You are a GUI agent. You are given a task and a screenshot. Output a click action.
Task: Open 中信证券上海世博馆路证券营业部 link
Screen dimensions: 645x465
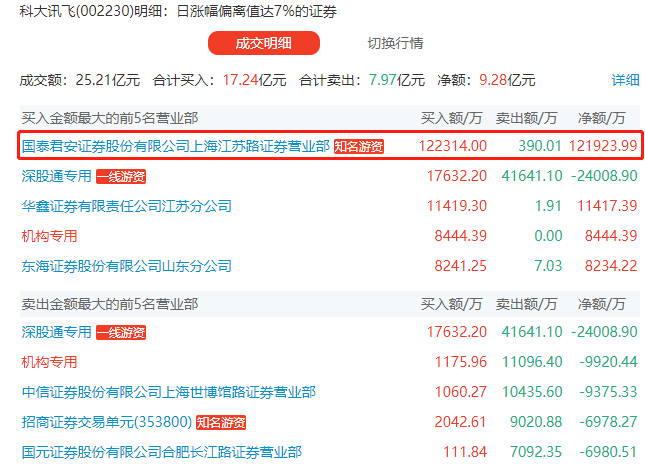169,392
